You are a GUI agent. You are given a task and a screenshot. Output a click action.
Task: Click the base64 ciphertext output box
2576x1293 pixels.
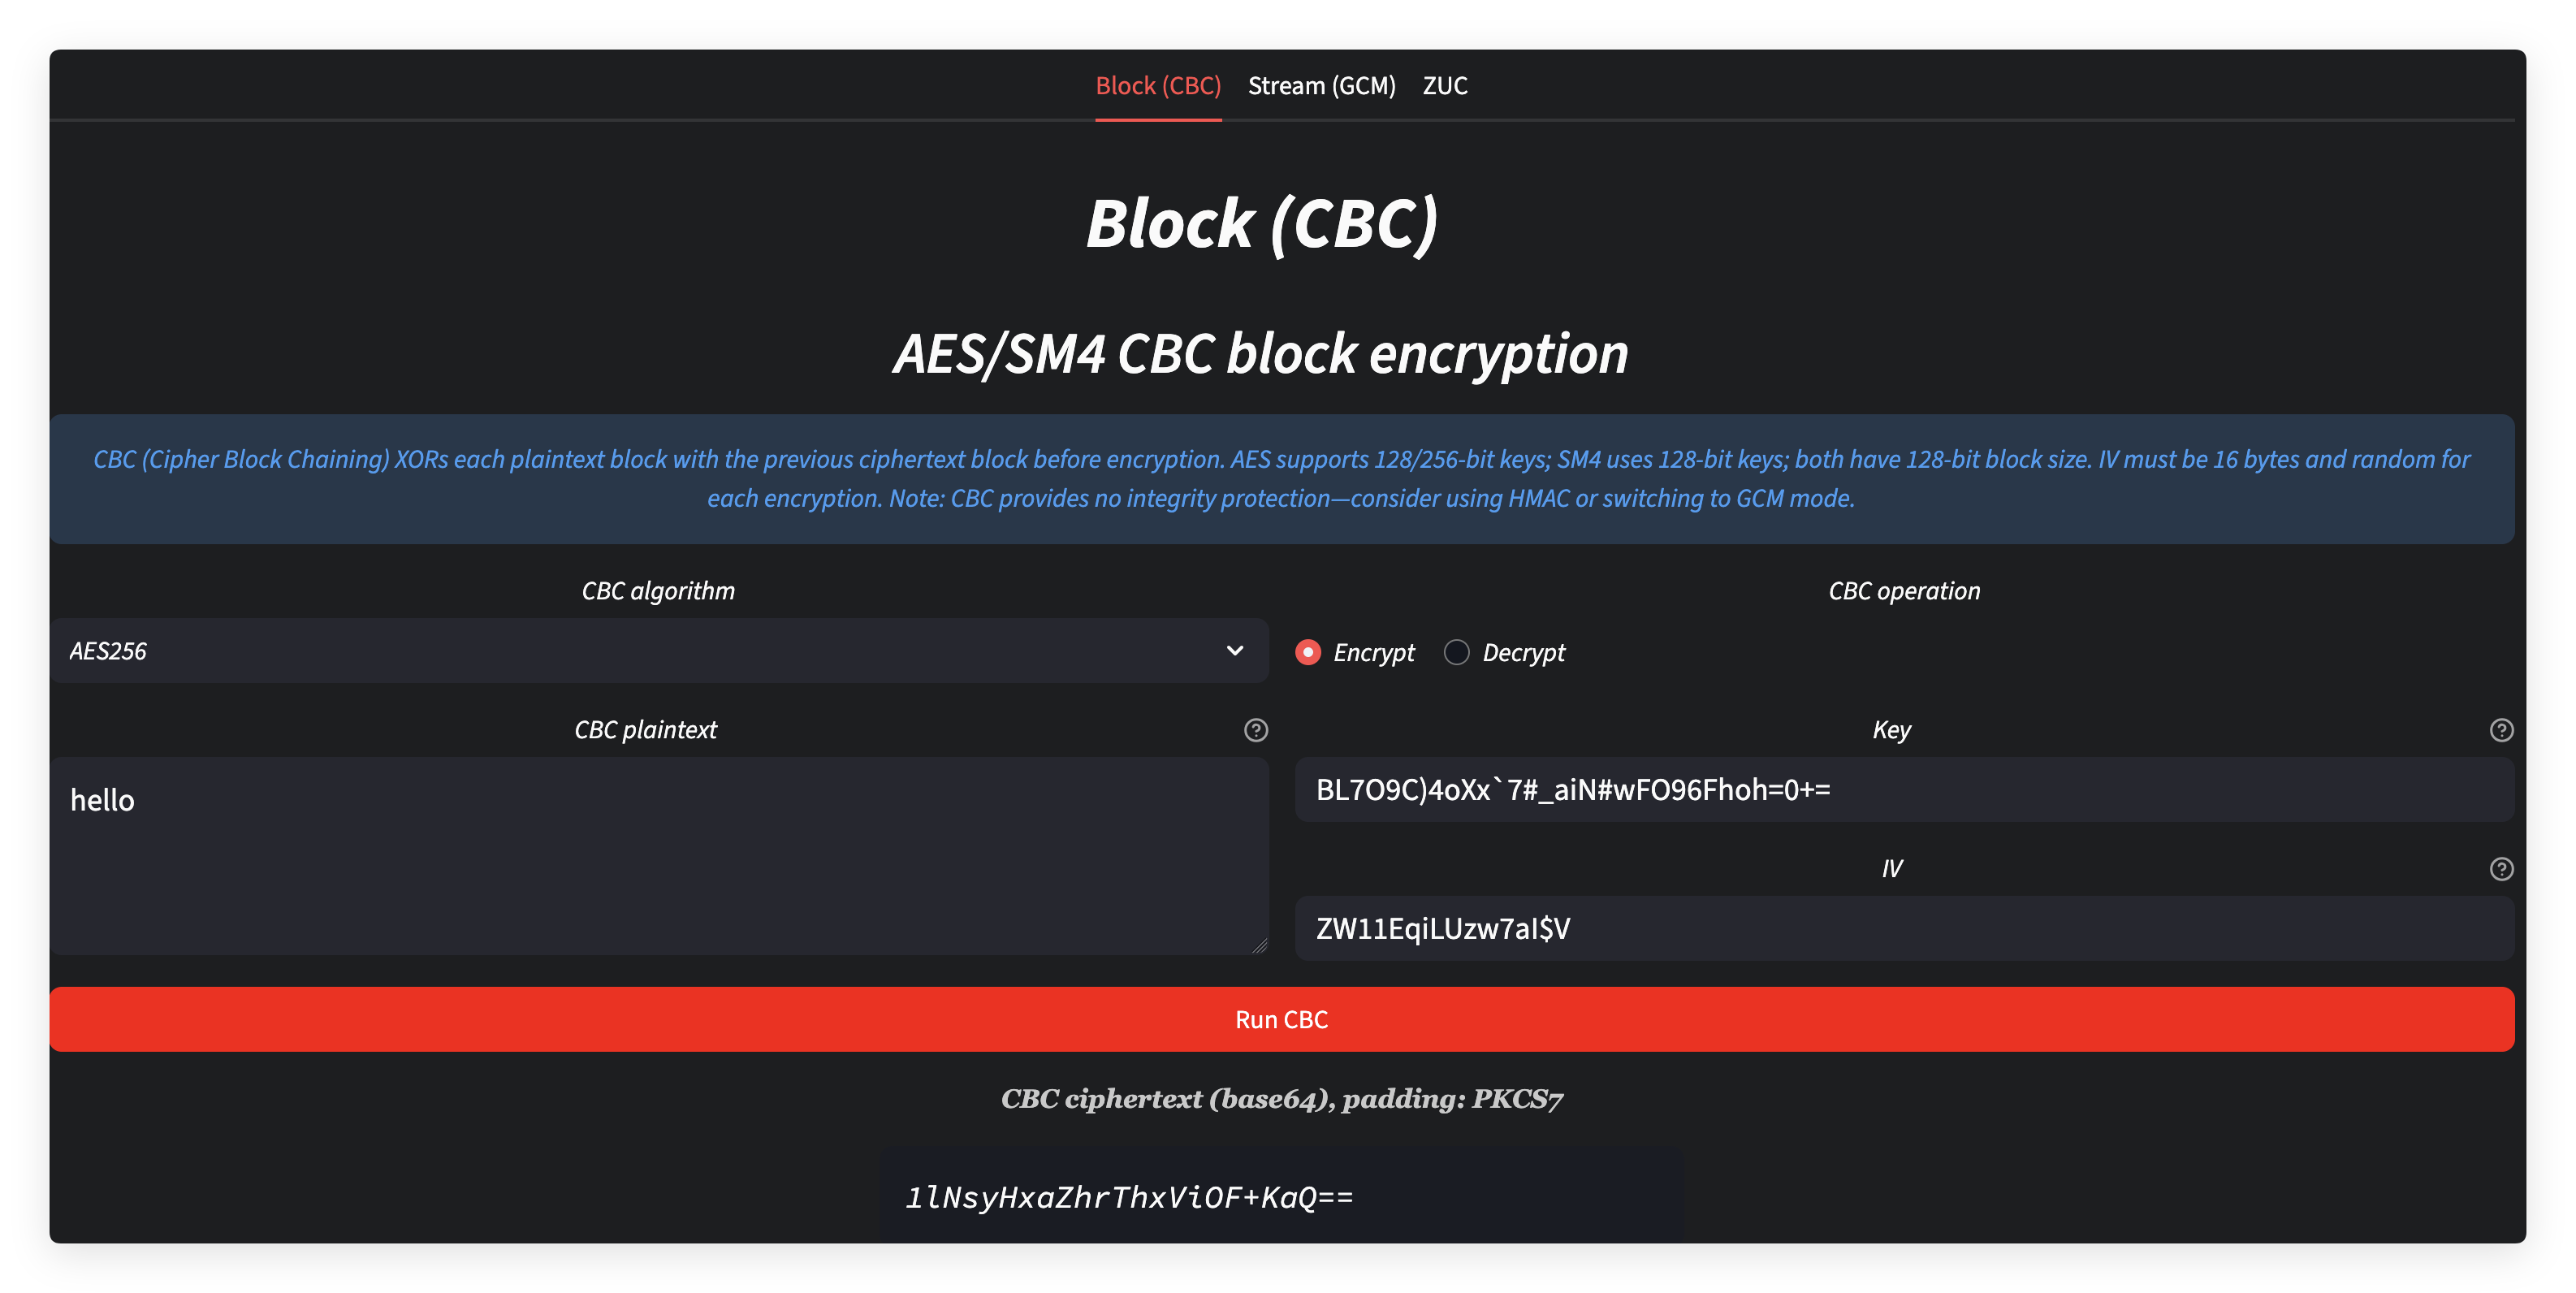click(x=1281, y=1196)
